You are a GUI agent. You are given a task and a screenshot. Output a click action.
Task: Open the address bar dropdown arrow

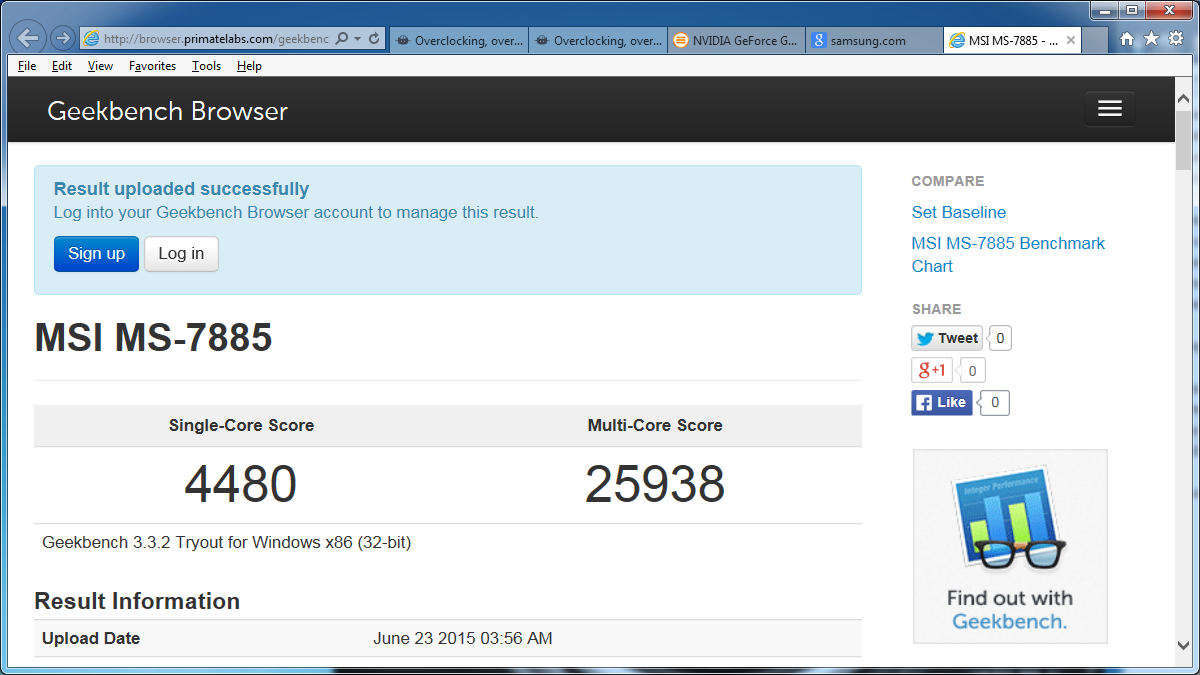357,39
